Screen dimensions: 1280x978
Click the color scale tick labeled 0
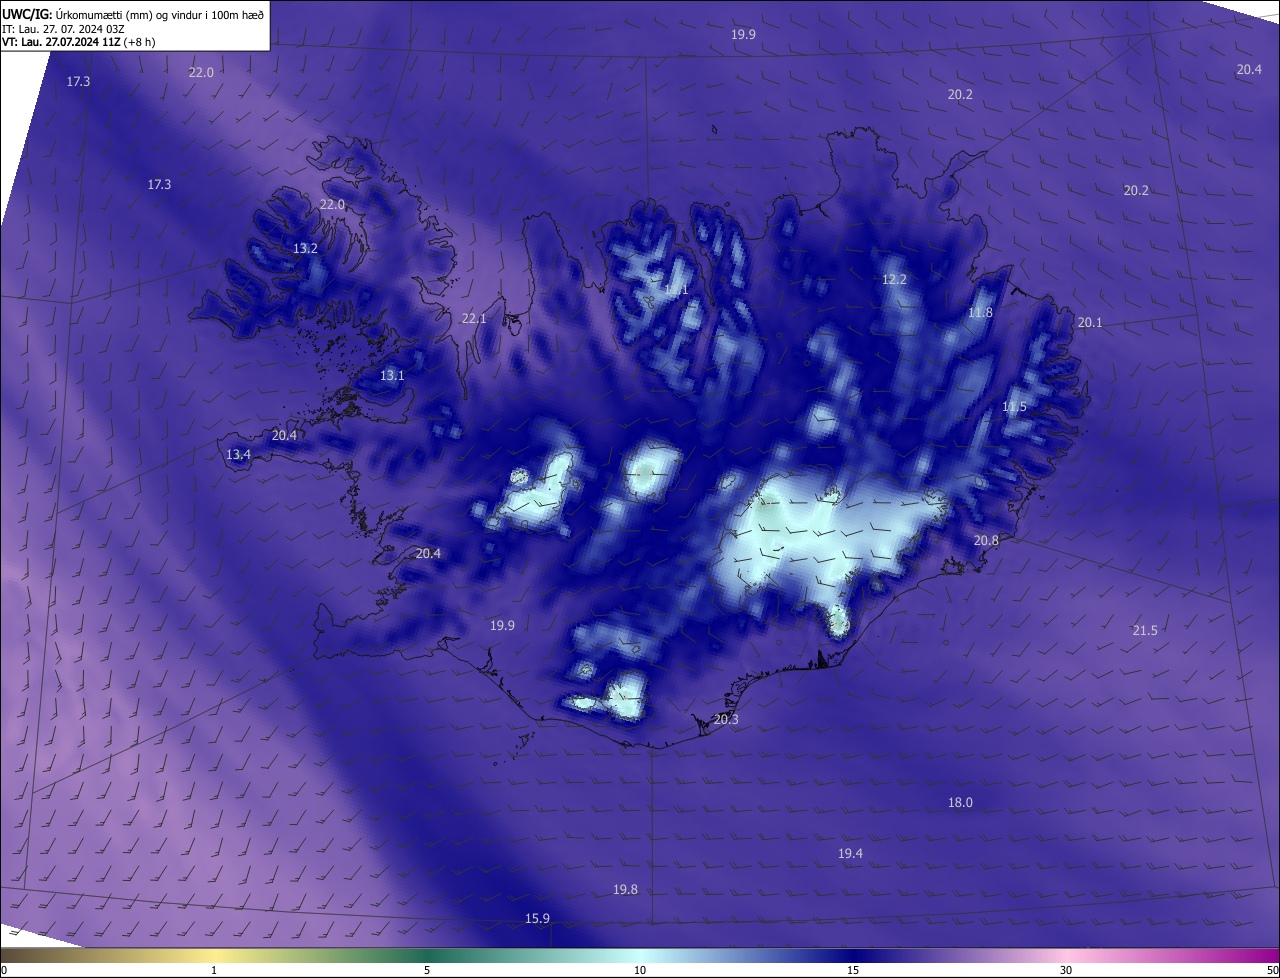pyautogui.click(x=4, y=970)
